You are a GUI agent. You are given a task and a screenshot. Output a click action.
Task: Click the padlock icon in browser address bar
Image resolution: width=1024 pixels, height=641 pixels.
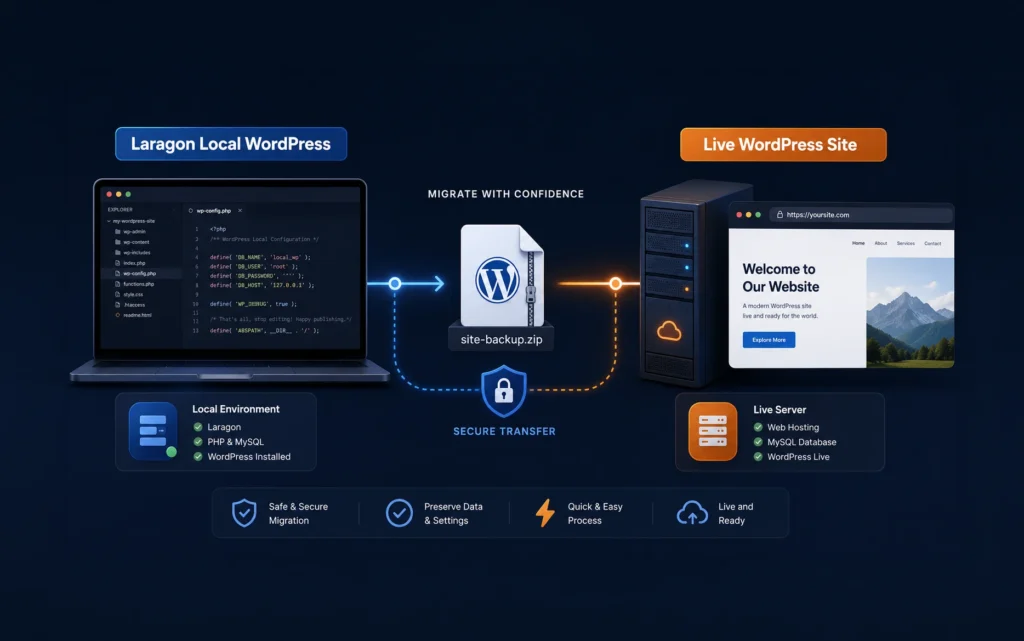click(780, 214)
